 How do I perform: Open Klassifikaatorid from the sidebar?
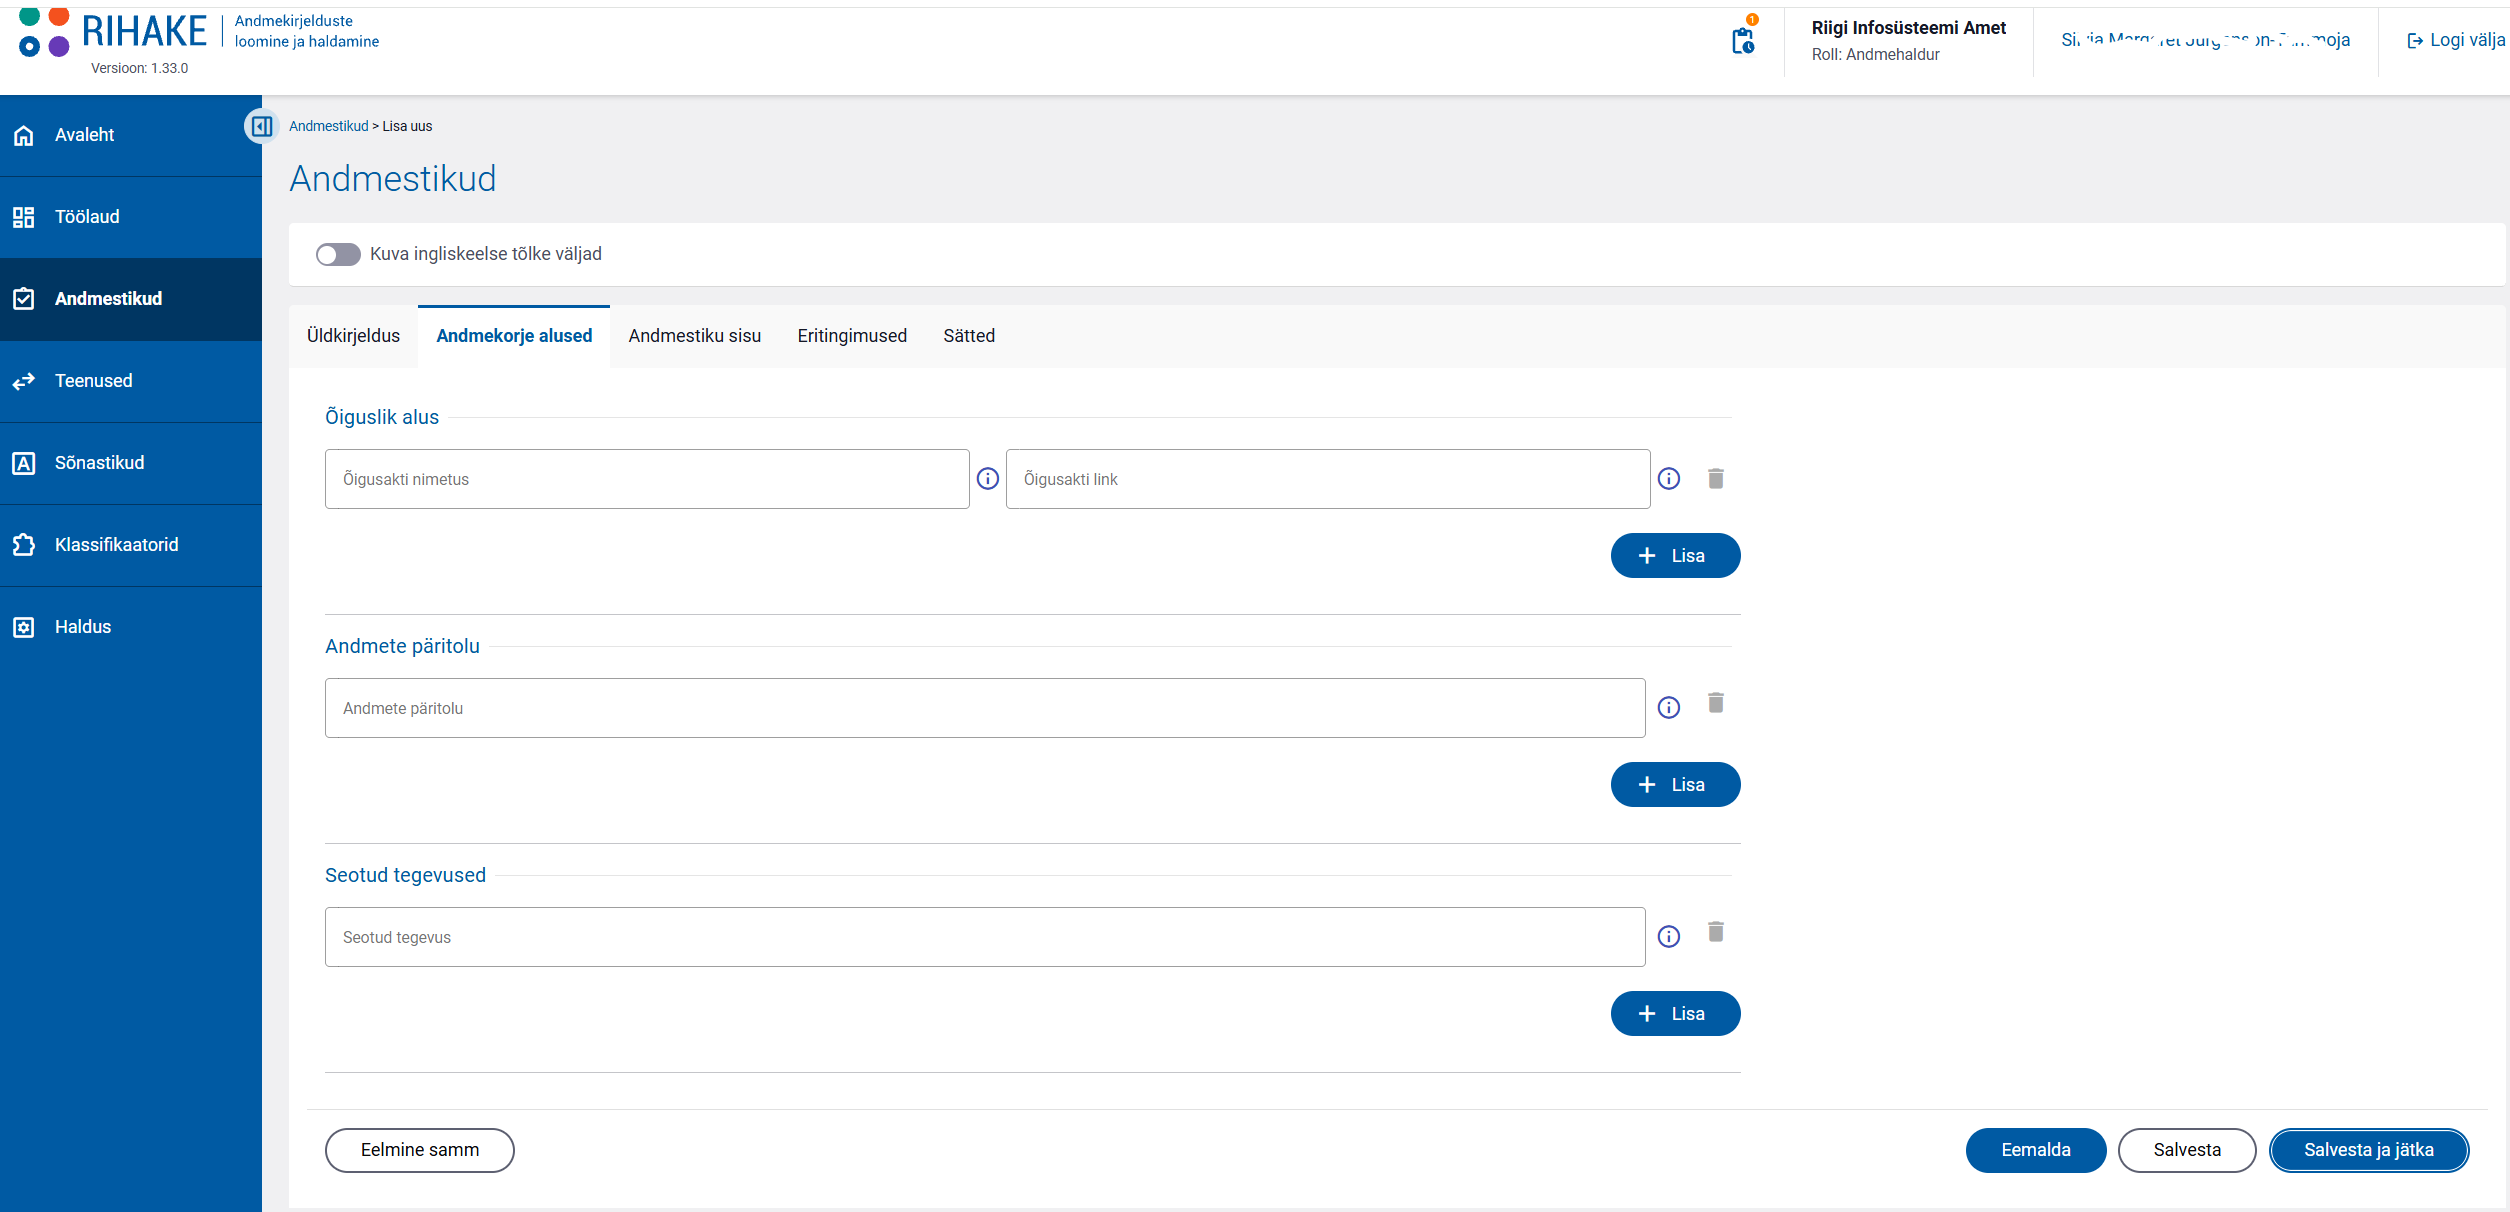coord(131,545)
